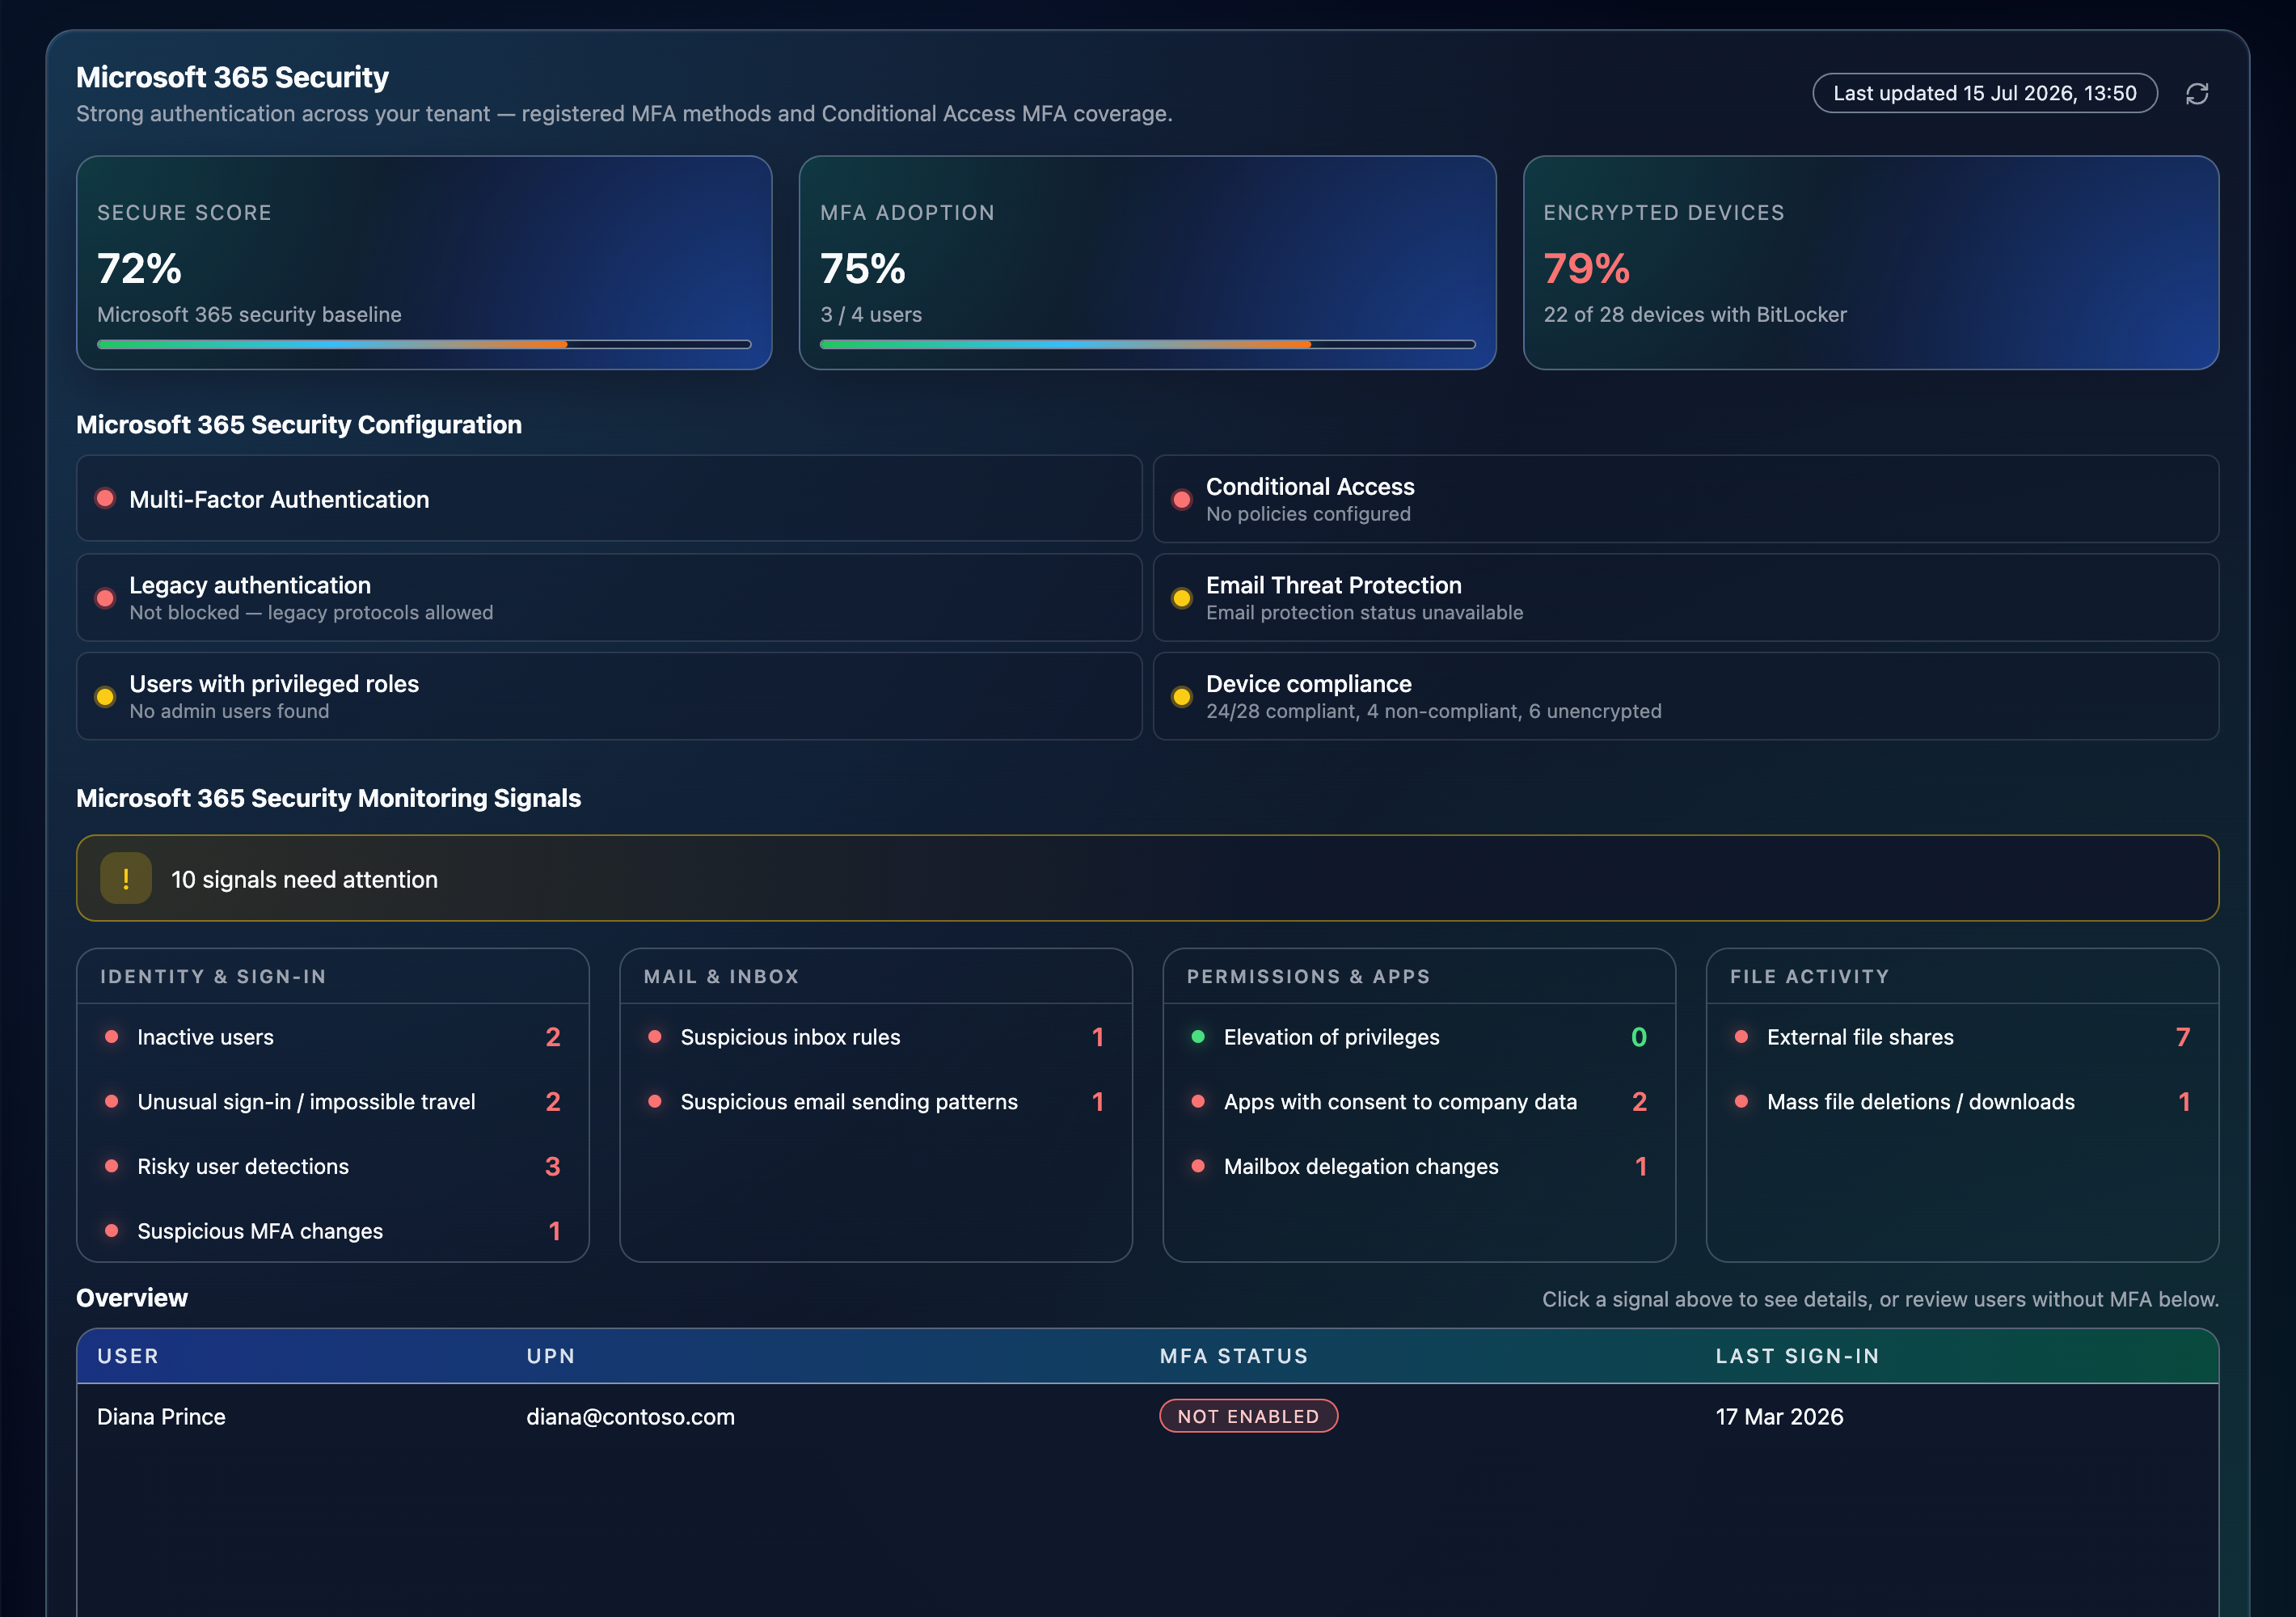The width and height of the screenshot is (2296, 1617).
Task: Select the Users with privileged roles row
Action: pyautogui.click(x=609, y=696)
